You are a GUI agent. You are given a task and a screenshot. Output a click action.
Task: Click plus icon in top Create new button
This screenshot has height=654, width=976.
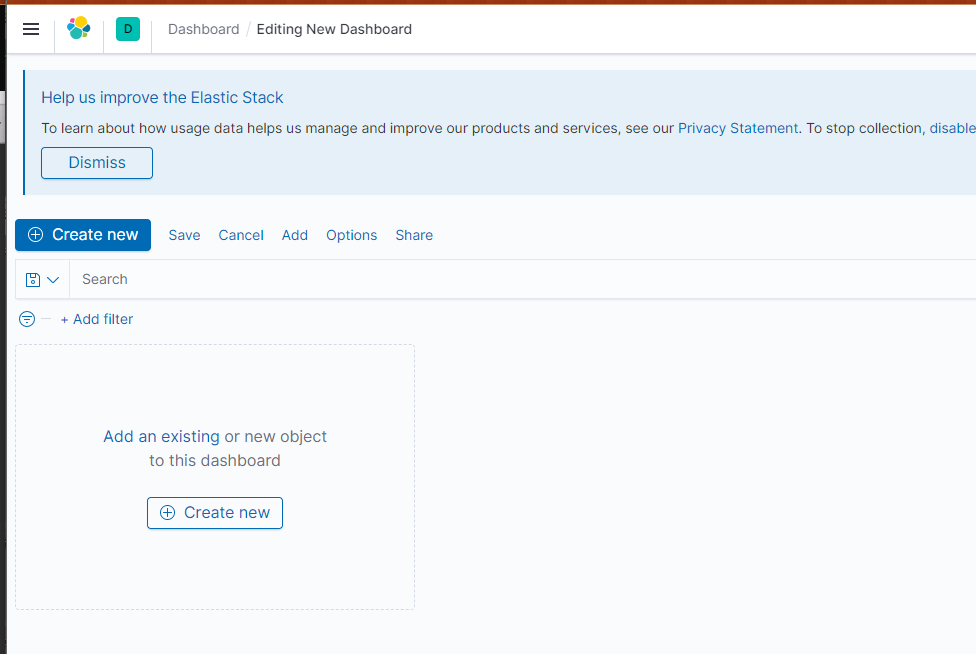35,235
